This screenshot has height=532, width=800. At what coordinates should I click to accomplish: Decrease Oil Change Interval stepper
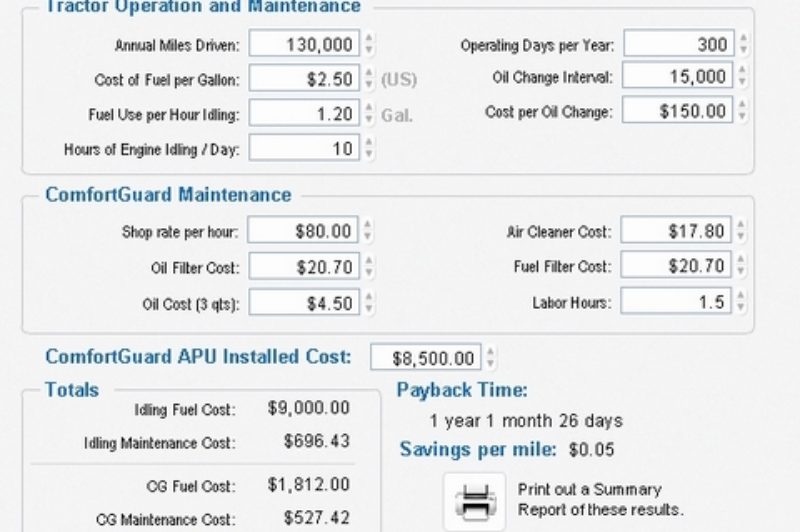click(x=742, y=82)
